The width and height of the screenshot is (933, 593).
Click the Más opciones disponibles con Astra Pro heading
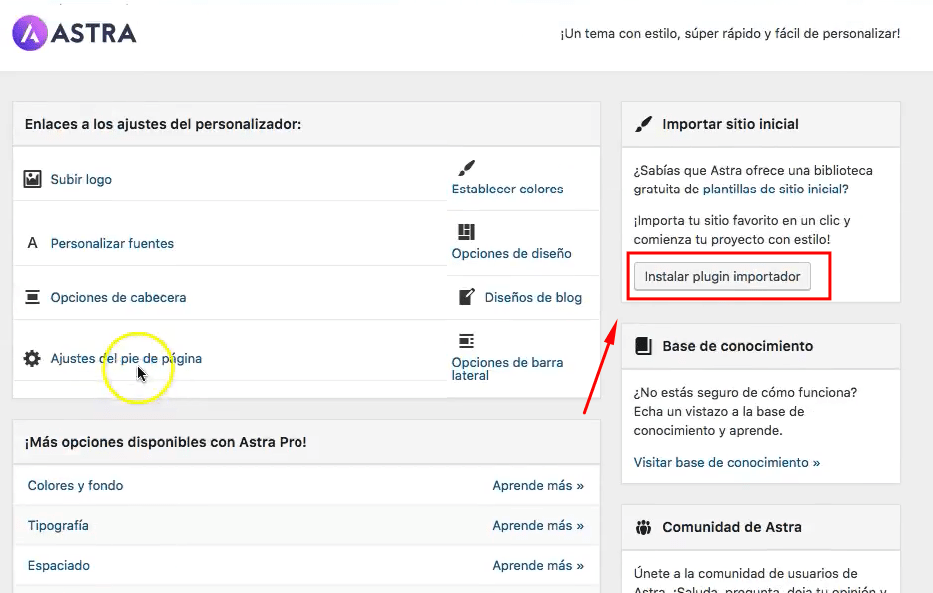click(x=165, y=442)
